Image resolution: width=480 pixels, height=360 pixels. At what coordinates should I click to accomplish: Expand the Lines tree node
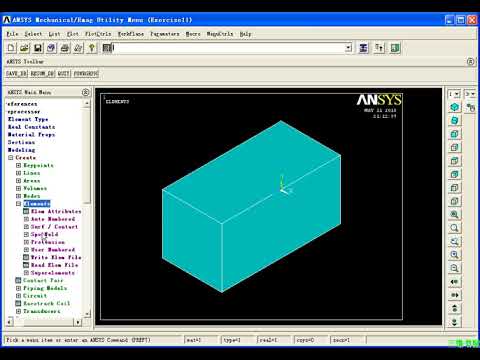(19, 173)
